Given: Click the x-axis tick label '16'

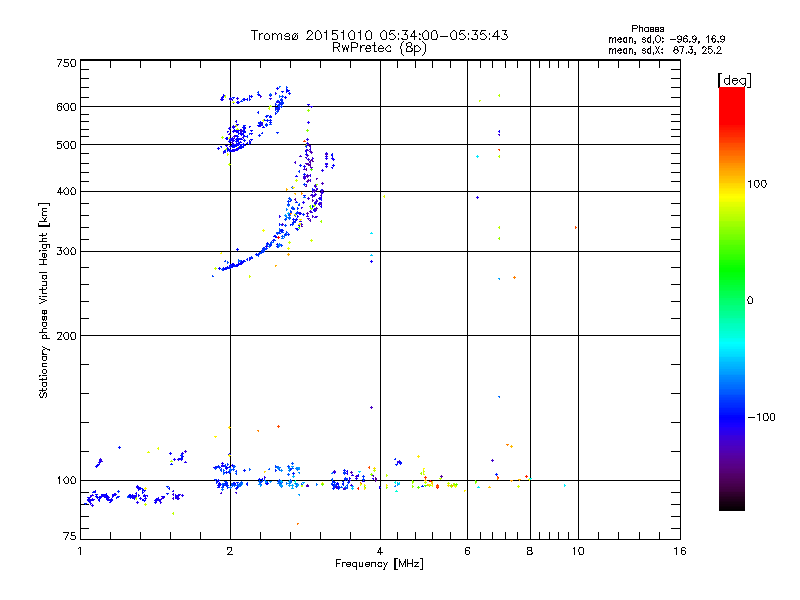Looking at the screenshot, I should 680,551.
